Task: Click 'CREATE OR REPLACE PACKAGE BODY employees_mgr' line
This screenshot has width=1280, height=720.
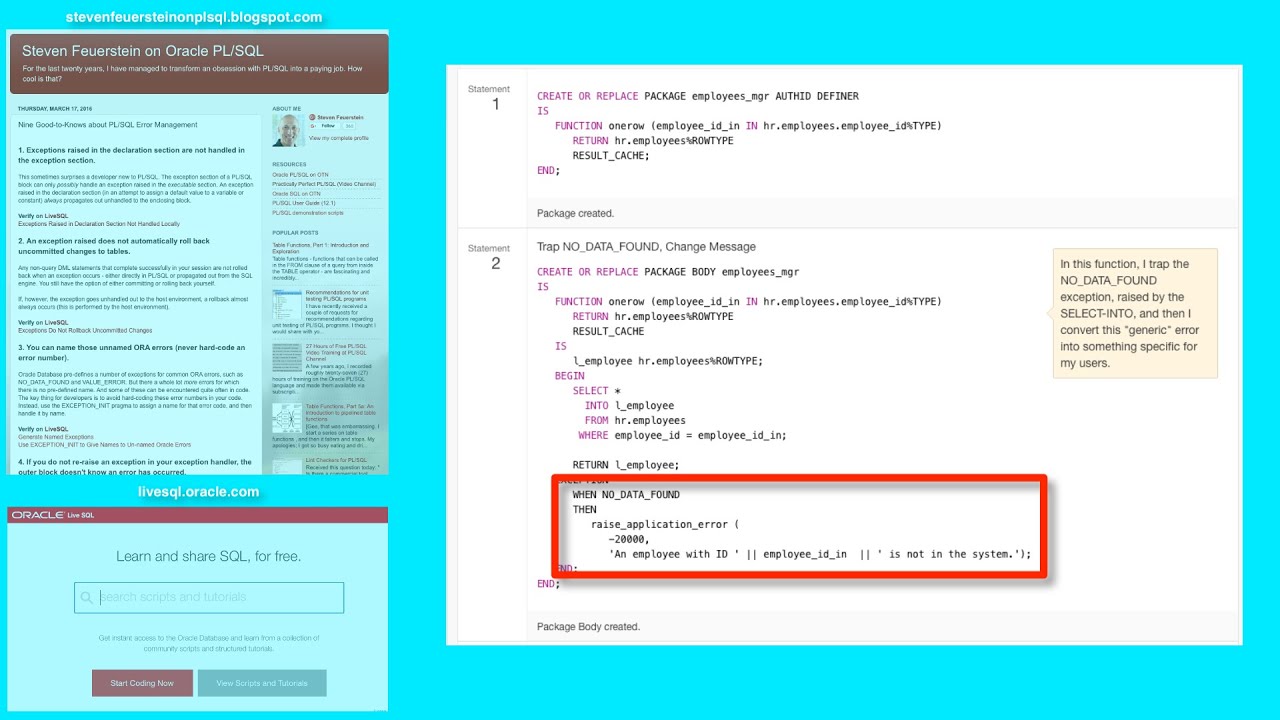Action: click(x=668, y=272)
